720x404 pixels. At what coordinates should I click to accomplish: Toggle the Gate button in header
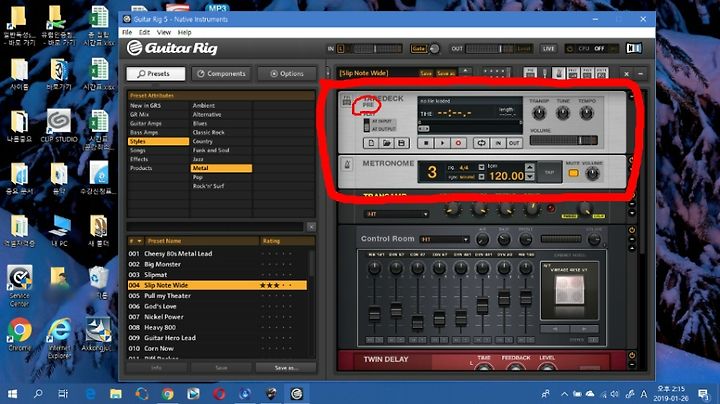pyautogui.click(x=418, y=49)
